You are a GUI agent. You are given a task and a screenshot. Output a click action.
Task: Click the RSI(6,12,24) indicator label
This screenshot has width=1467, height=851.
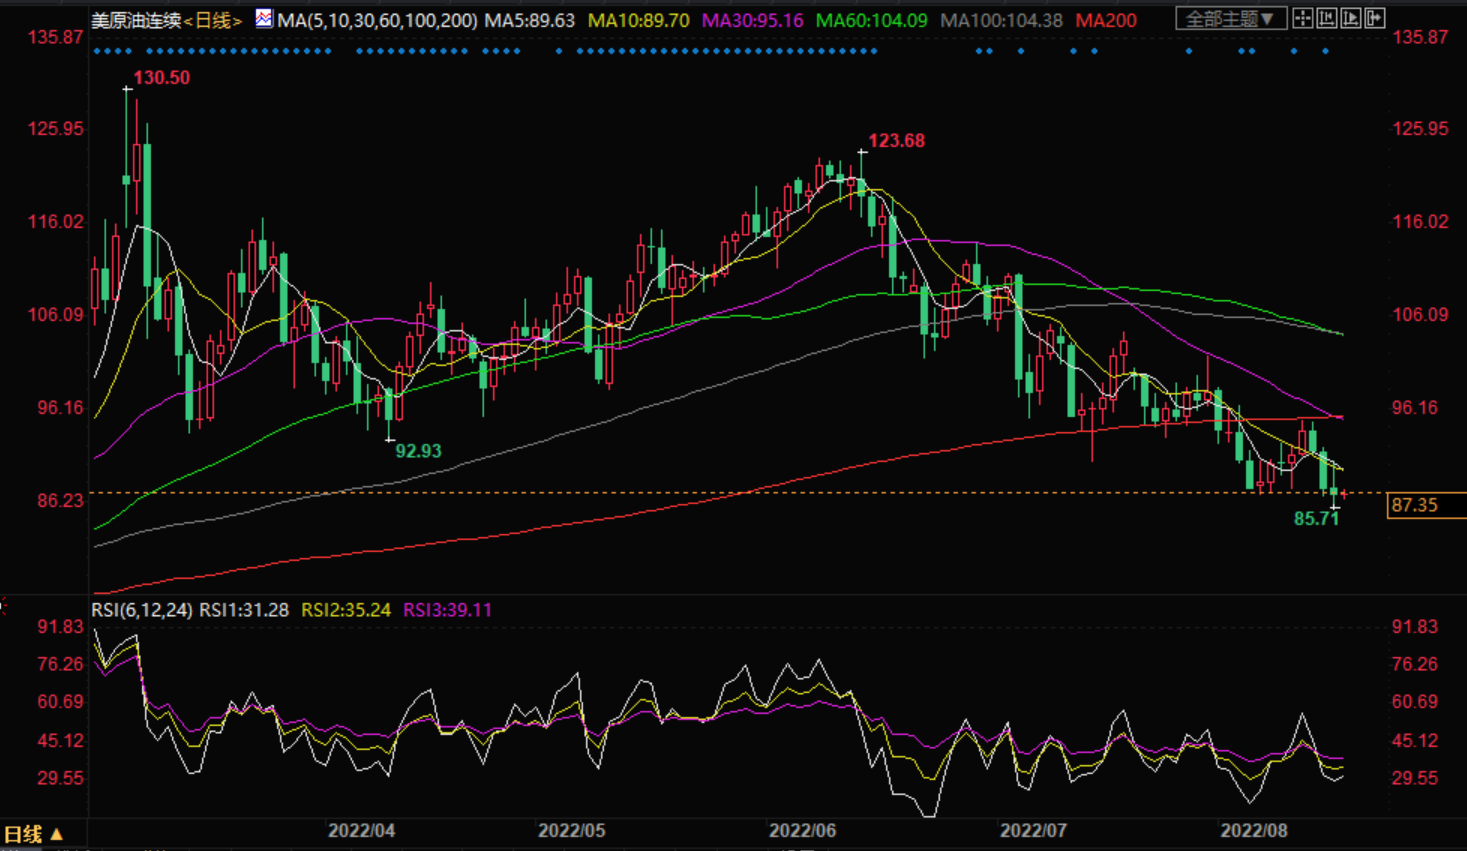[x=142, y=610]
